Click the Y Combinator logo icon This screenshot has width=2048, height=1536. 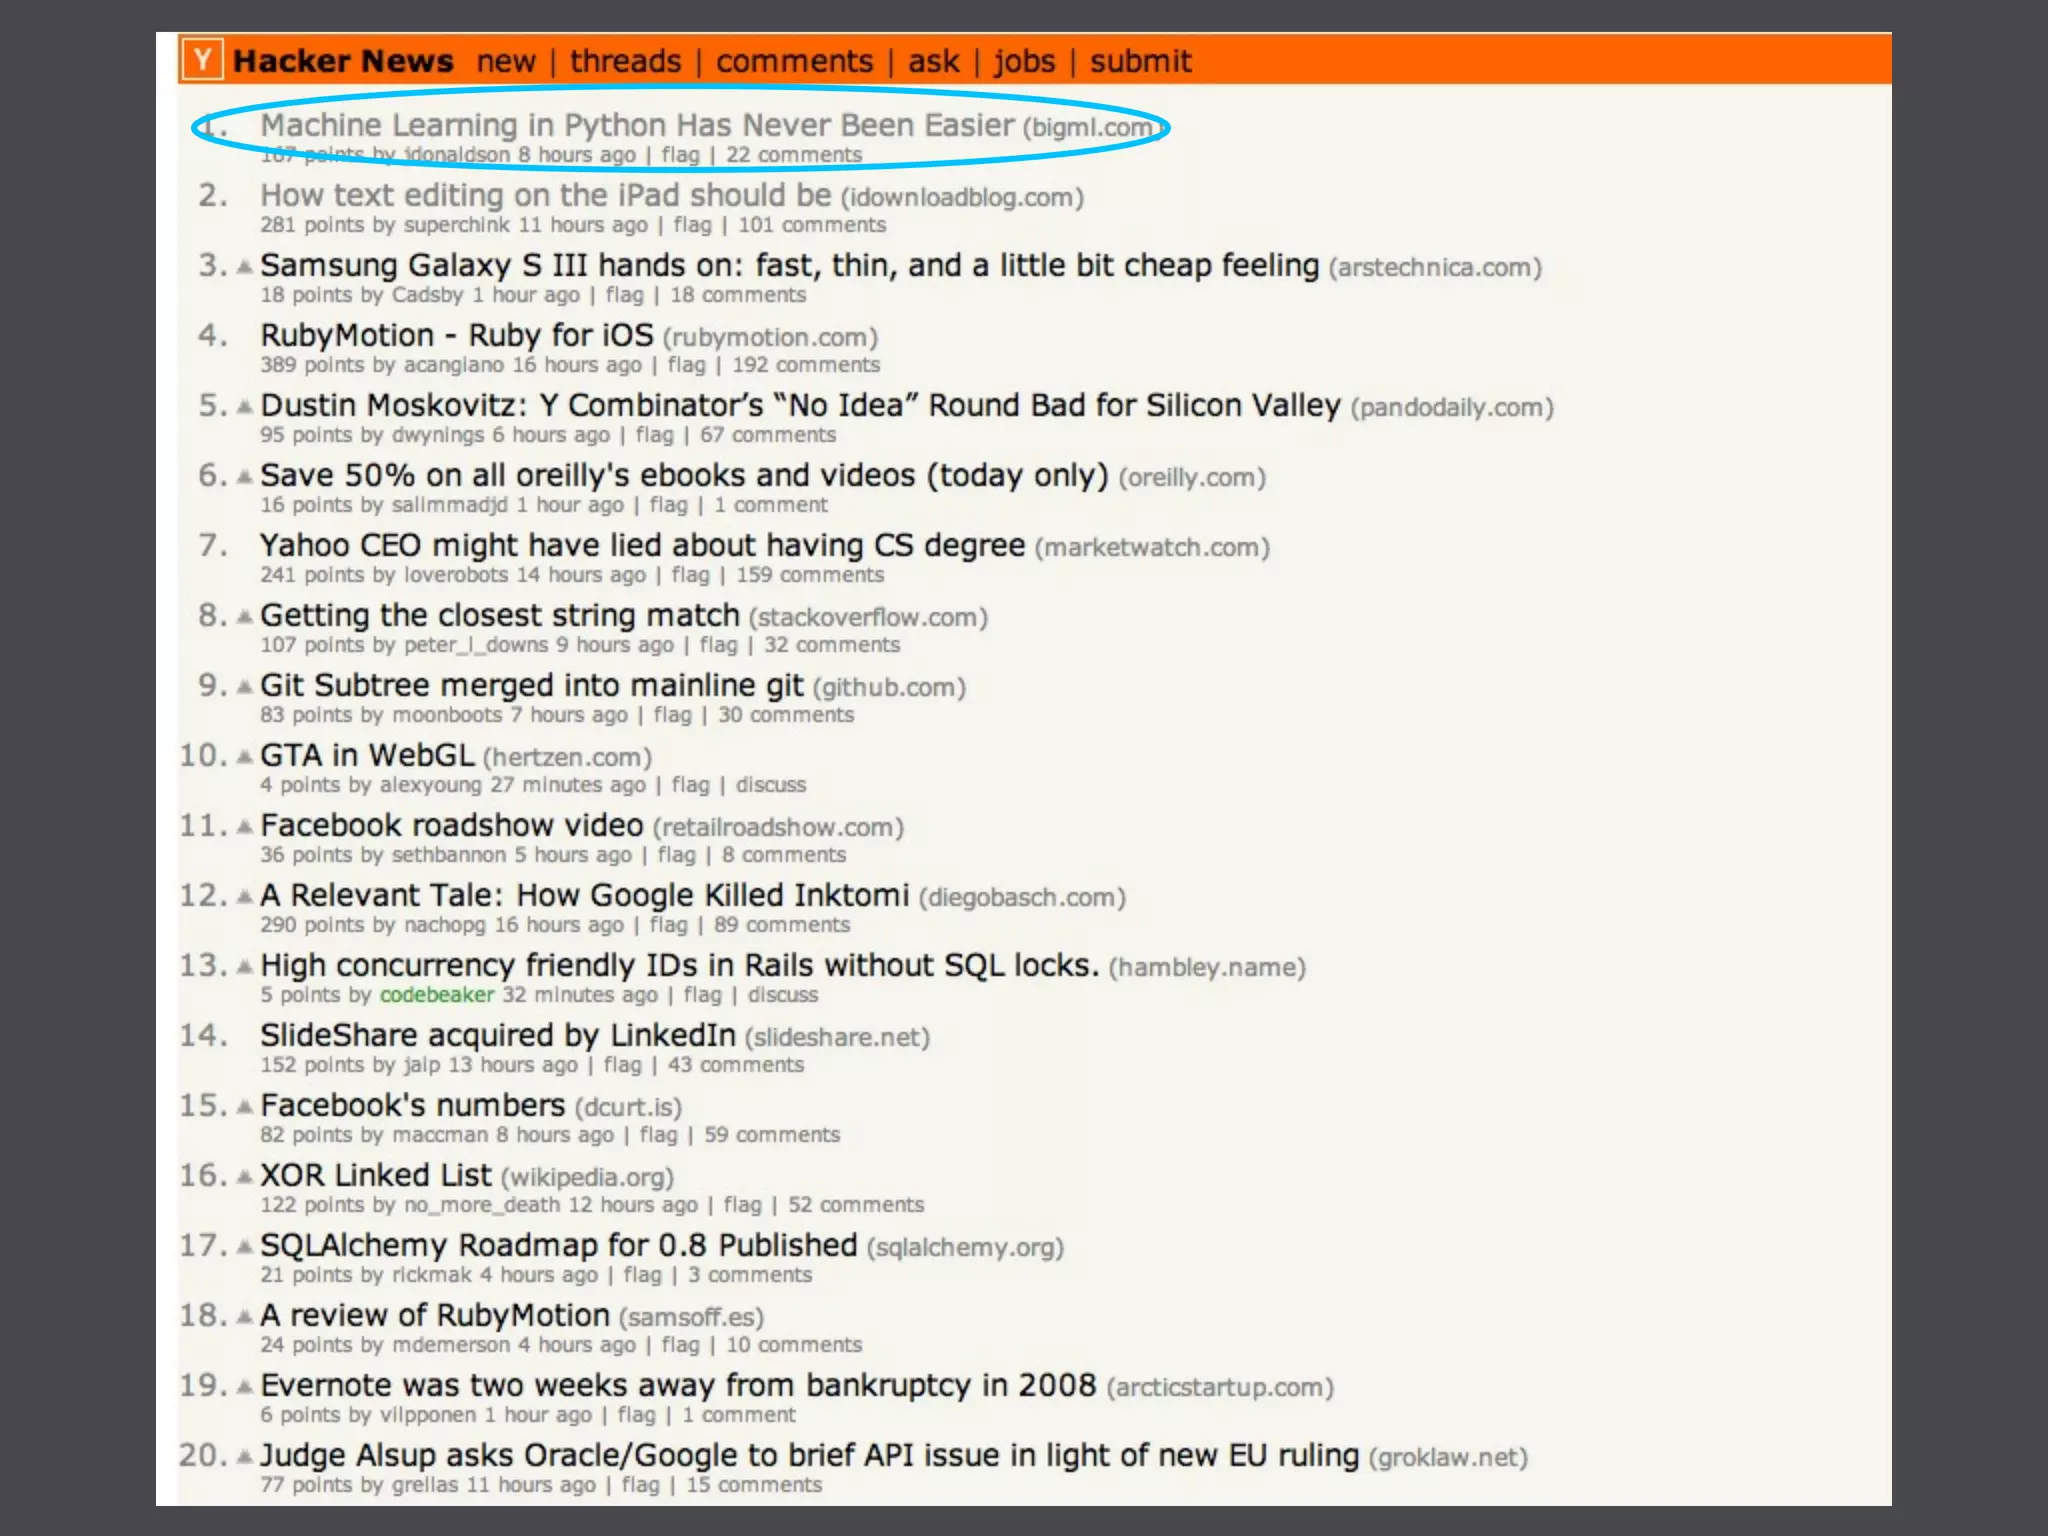203,60
